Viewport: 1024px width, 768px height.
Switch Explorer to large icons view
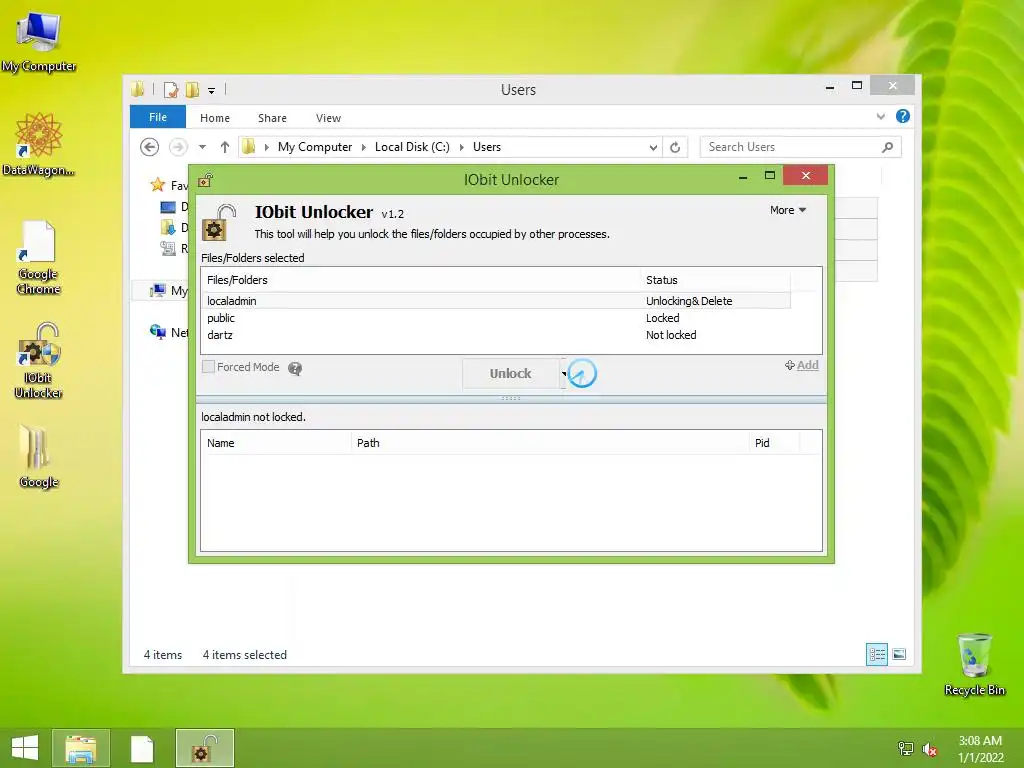(x=899, y=654)
